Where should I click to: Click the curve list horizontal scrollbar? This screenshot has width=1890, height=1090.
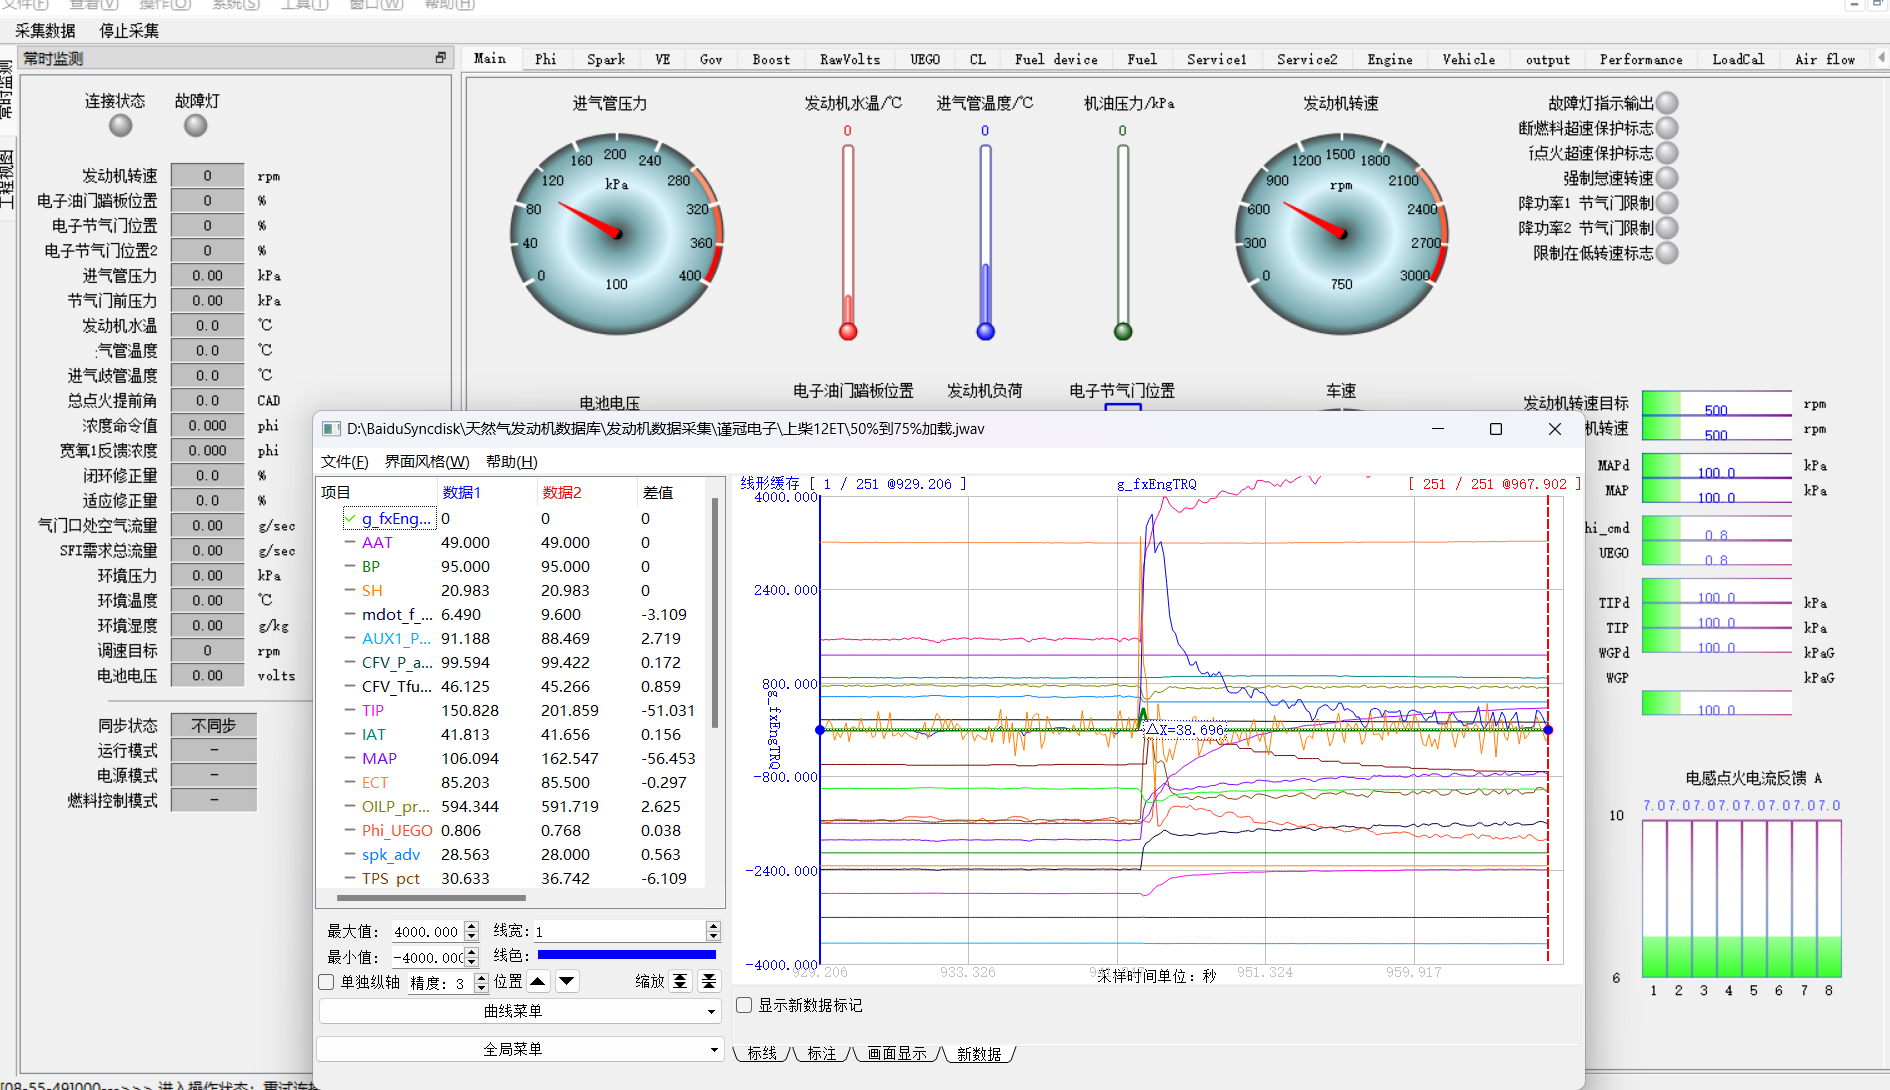430,897
